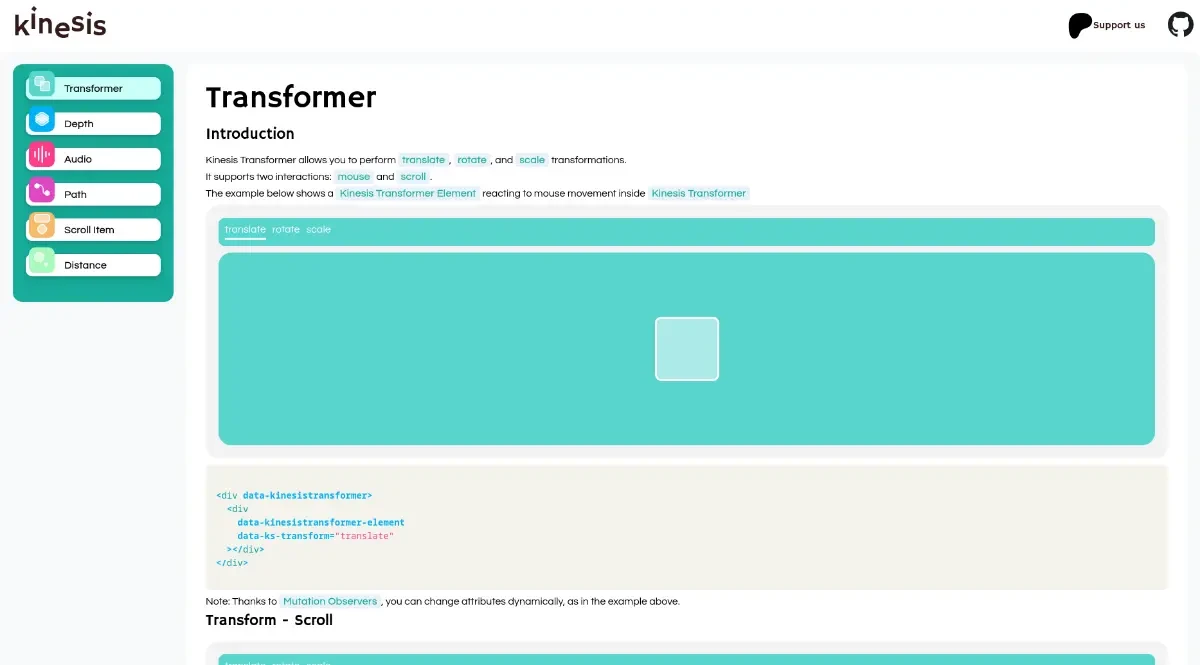This screenshot has width=1200, height=665.
Task: Click the green Distance icon
Action: pyautogui.click(x=41, y=262)
